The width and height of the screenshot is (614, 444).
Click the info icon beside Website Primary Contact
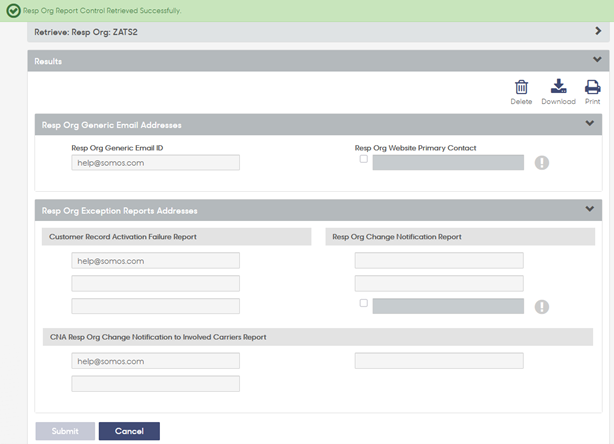coord(542,162)
